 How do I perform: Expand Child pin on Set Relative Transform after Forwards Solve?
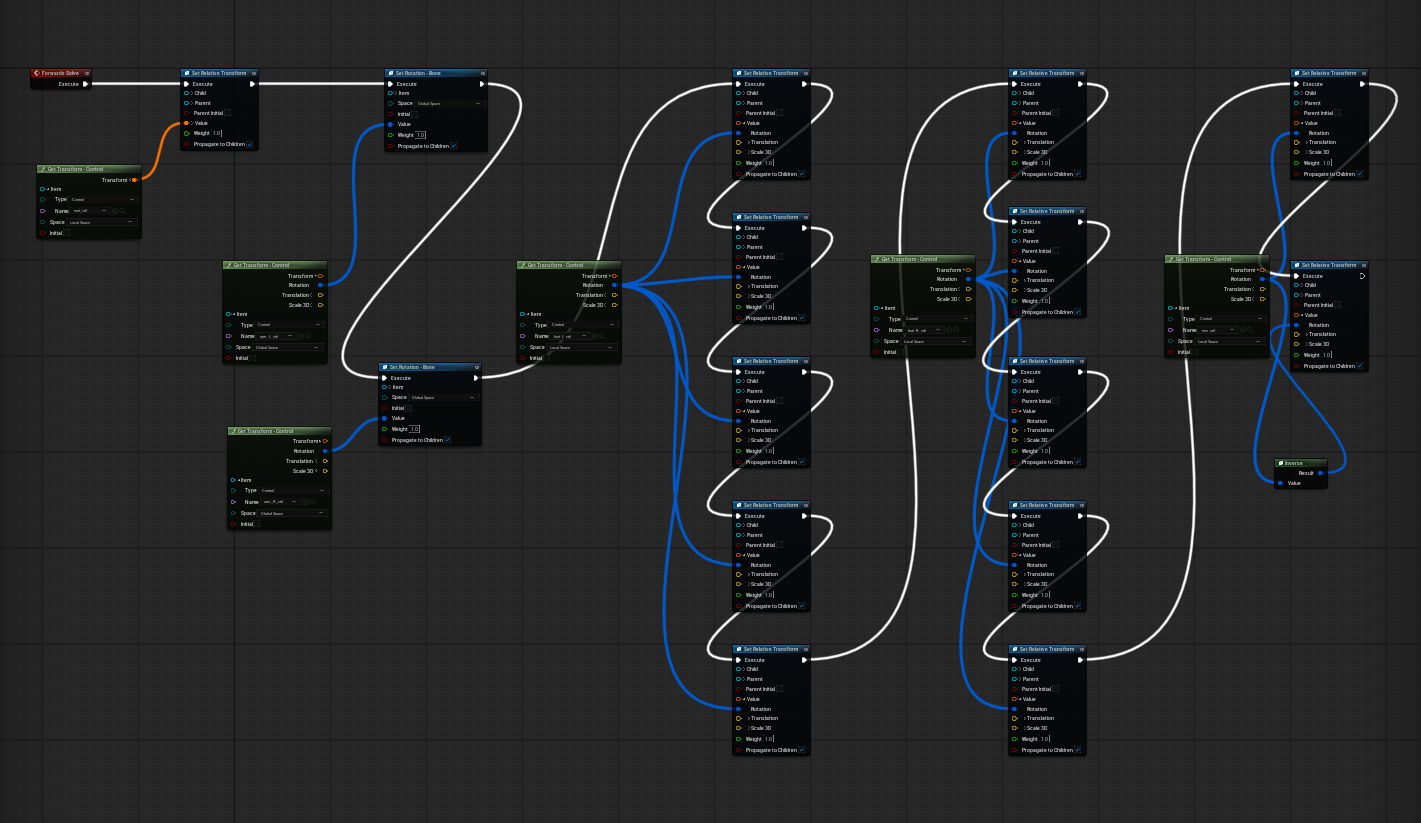point(192,93)
